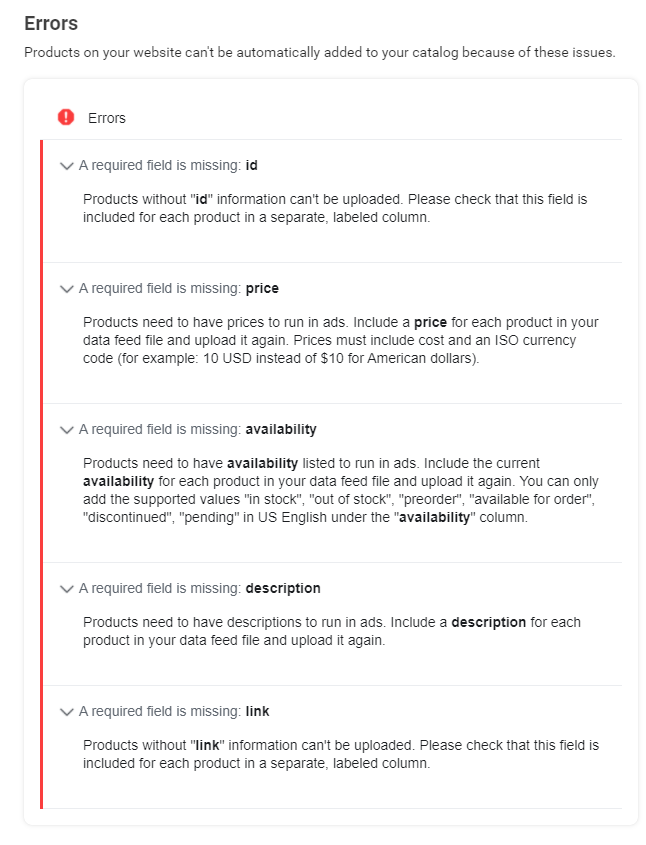Click the id error explanation paragraph
This screenshot has width=646, height=845.
tap(335, 208)
